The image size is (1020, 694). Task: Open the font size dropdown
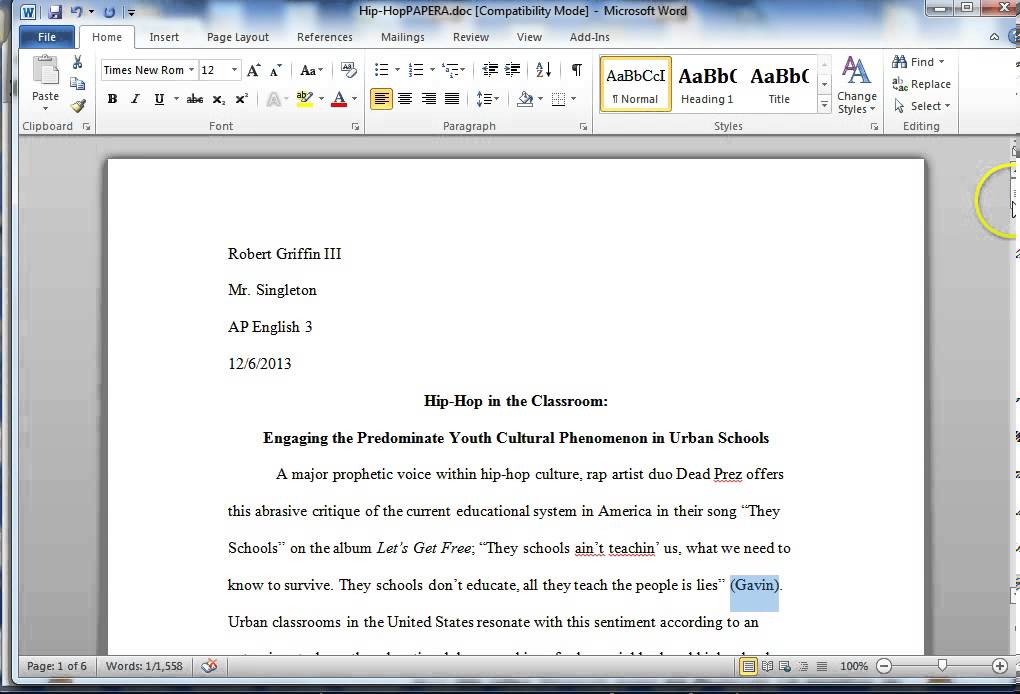tap(234, 70)
